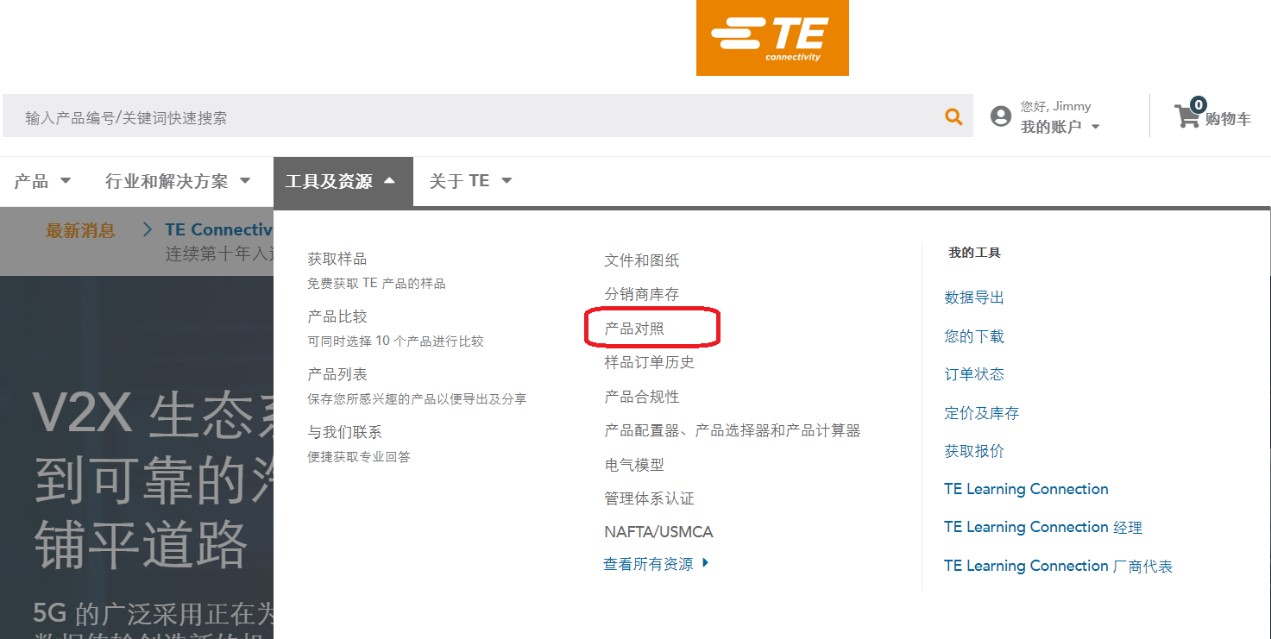
Task: Click the 您好, Jimmy greeting text
Action: point(1055,106)
